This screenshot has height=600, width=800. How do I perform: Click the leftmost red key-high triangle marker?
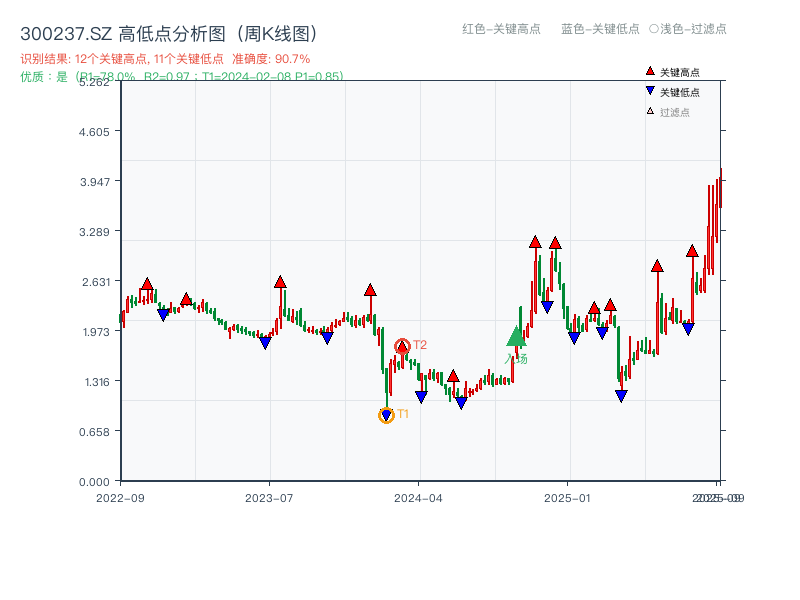(146, 285)
